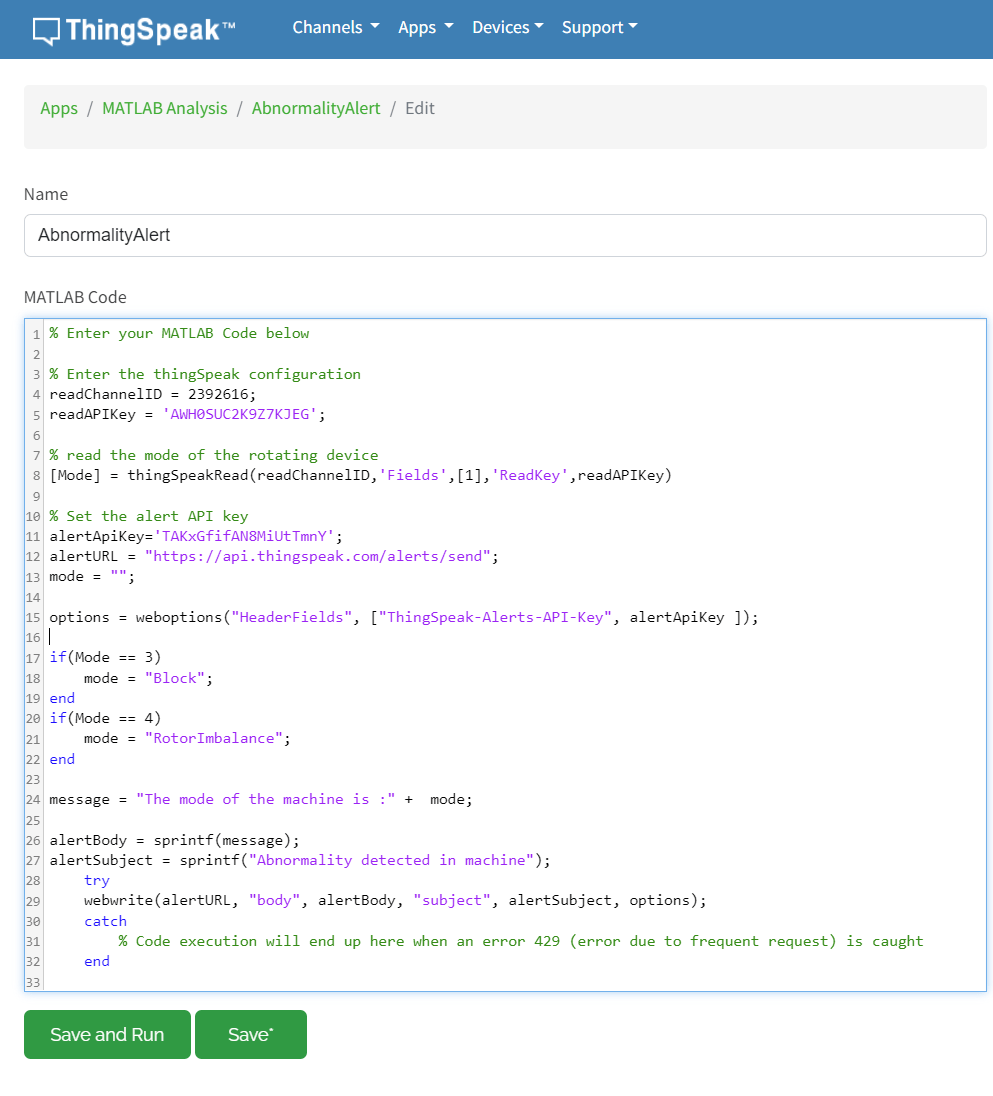Open the Apps dropdown in the navbar
Screen dimensions: 993x1096
coord(418,28)
